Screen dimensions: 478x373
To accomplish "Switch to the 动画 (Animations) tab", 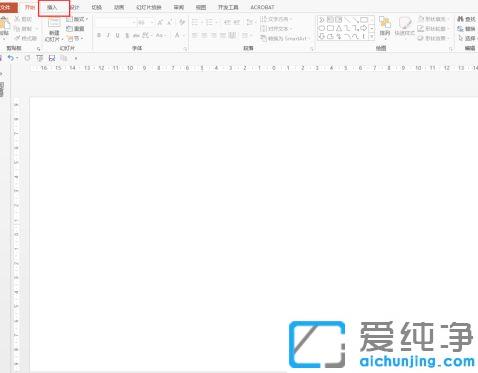I will tap(119, 7).
